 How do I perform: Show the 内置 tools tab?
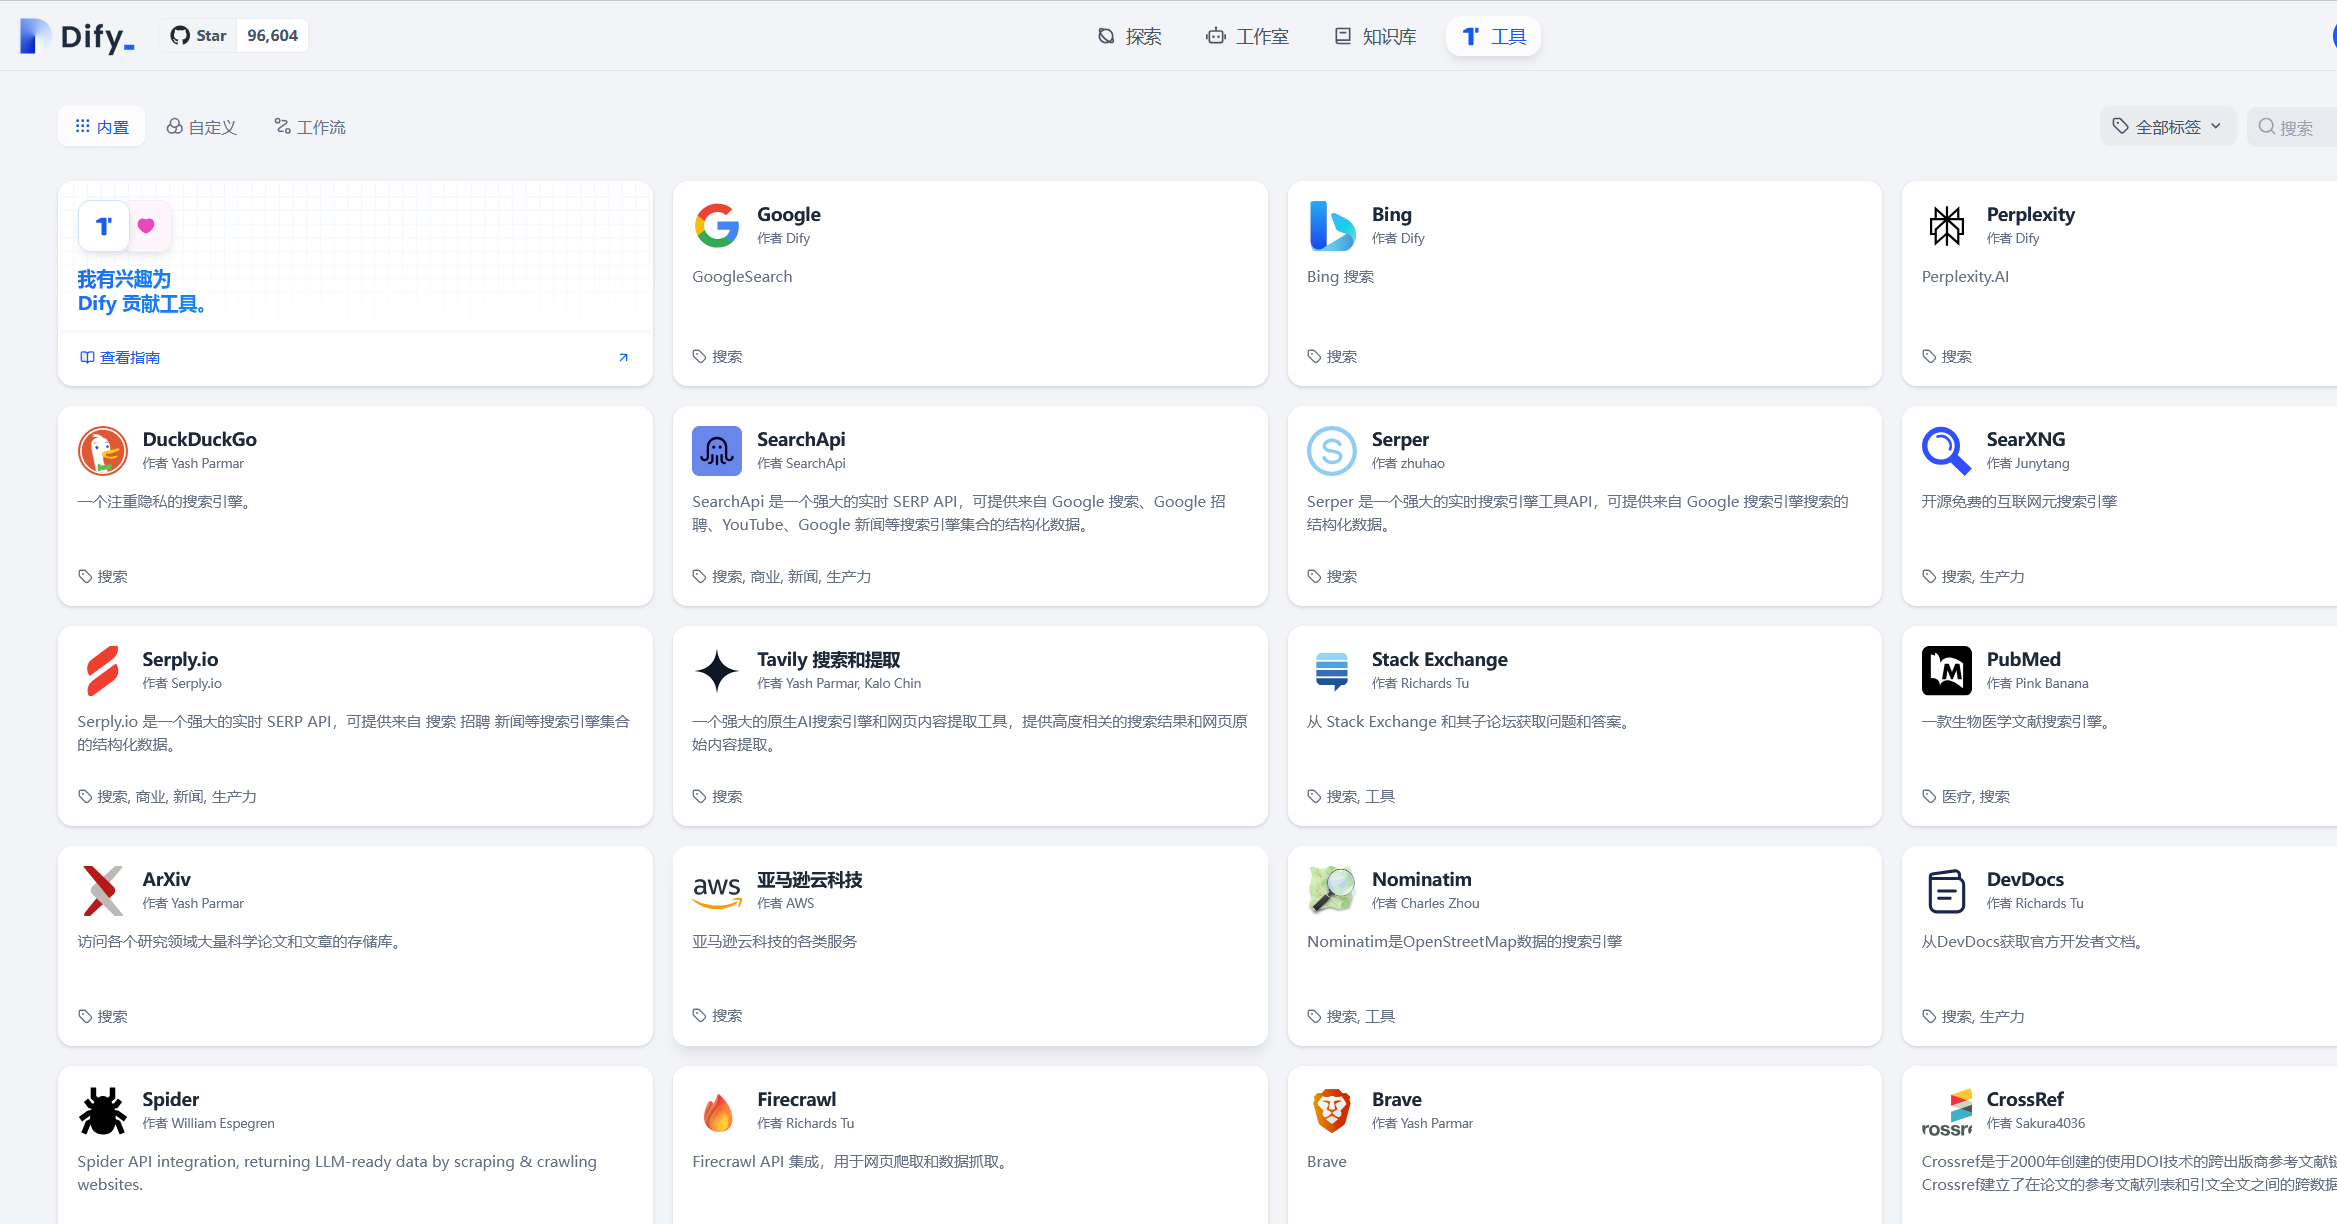point(102,127)
